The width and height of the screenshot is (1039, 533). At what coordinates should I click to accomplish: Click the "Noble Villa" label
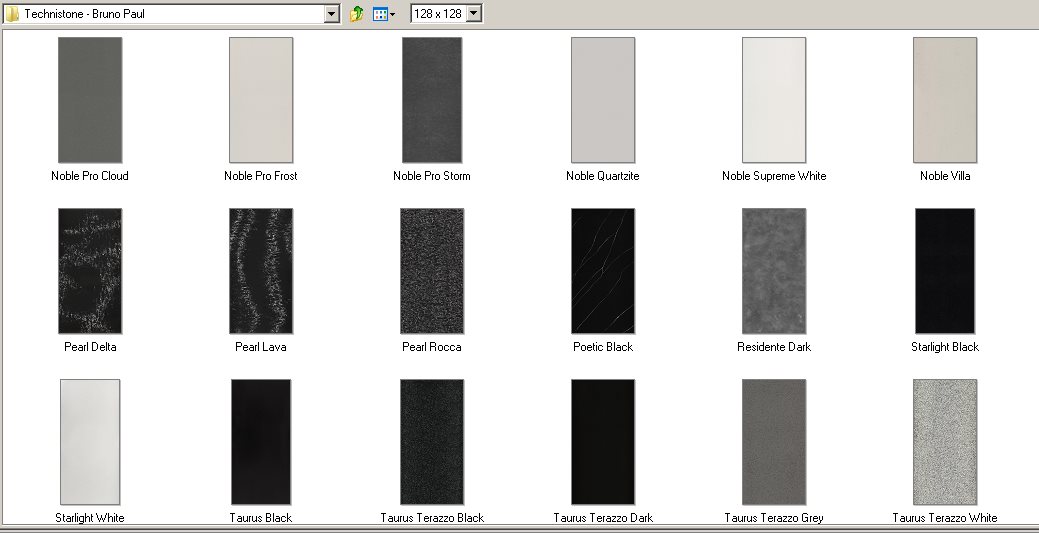[x=945, y=176]
